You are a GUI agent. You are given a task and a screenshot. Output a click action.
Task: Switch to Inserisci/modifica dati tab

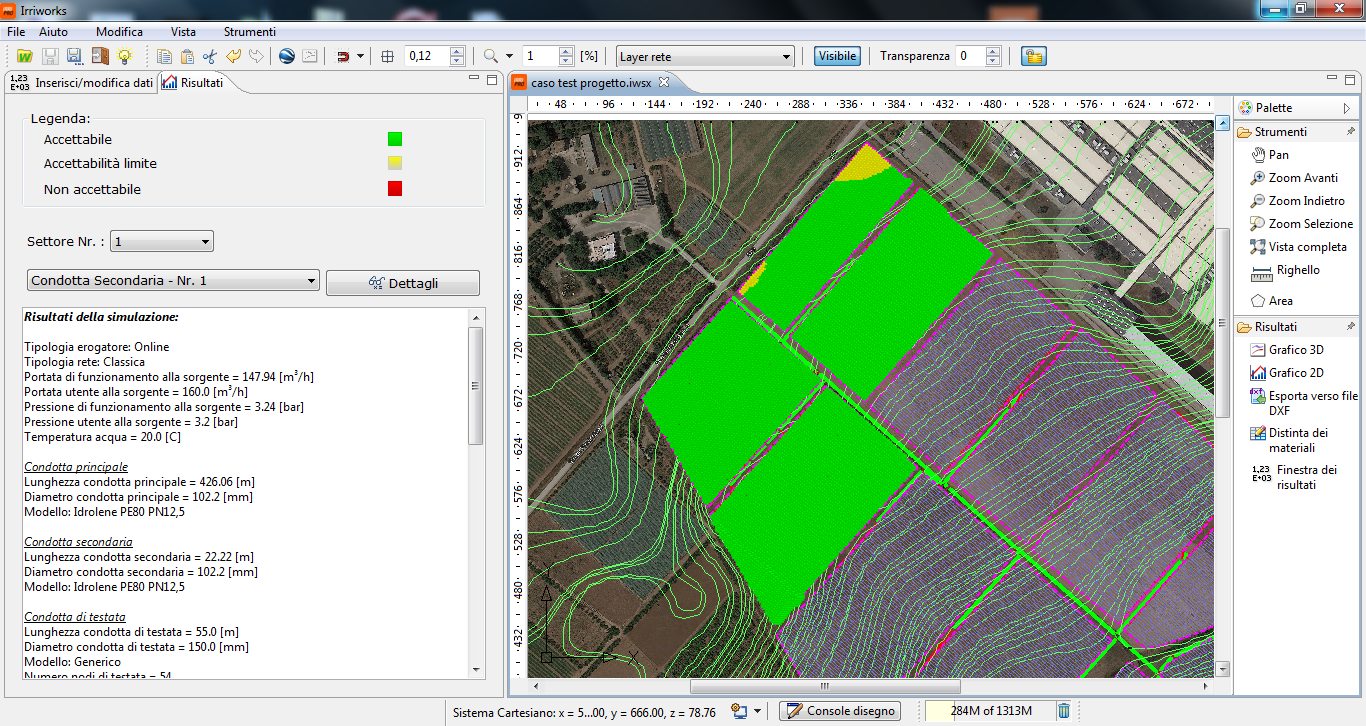click(85, 83)
